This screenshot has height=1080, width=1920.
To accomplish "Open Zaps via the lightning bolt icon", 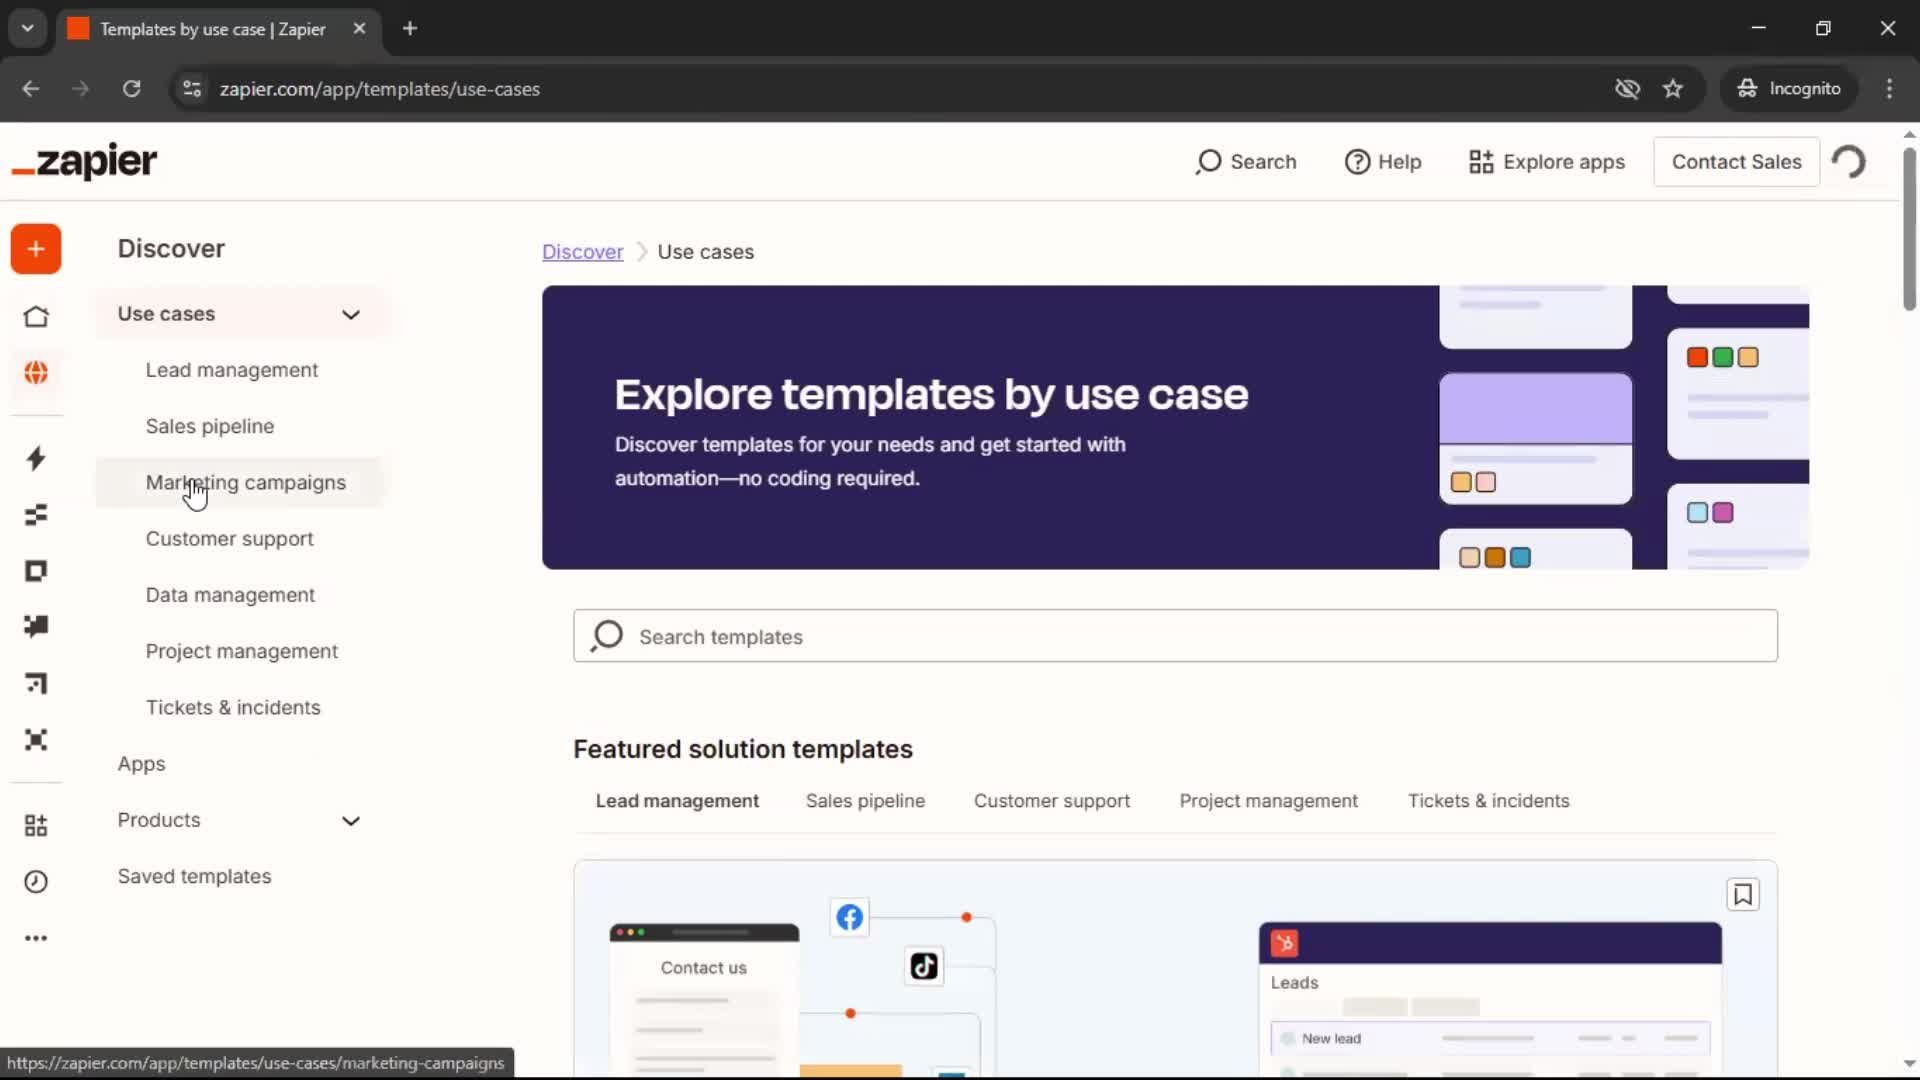I will 36,459.
